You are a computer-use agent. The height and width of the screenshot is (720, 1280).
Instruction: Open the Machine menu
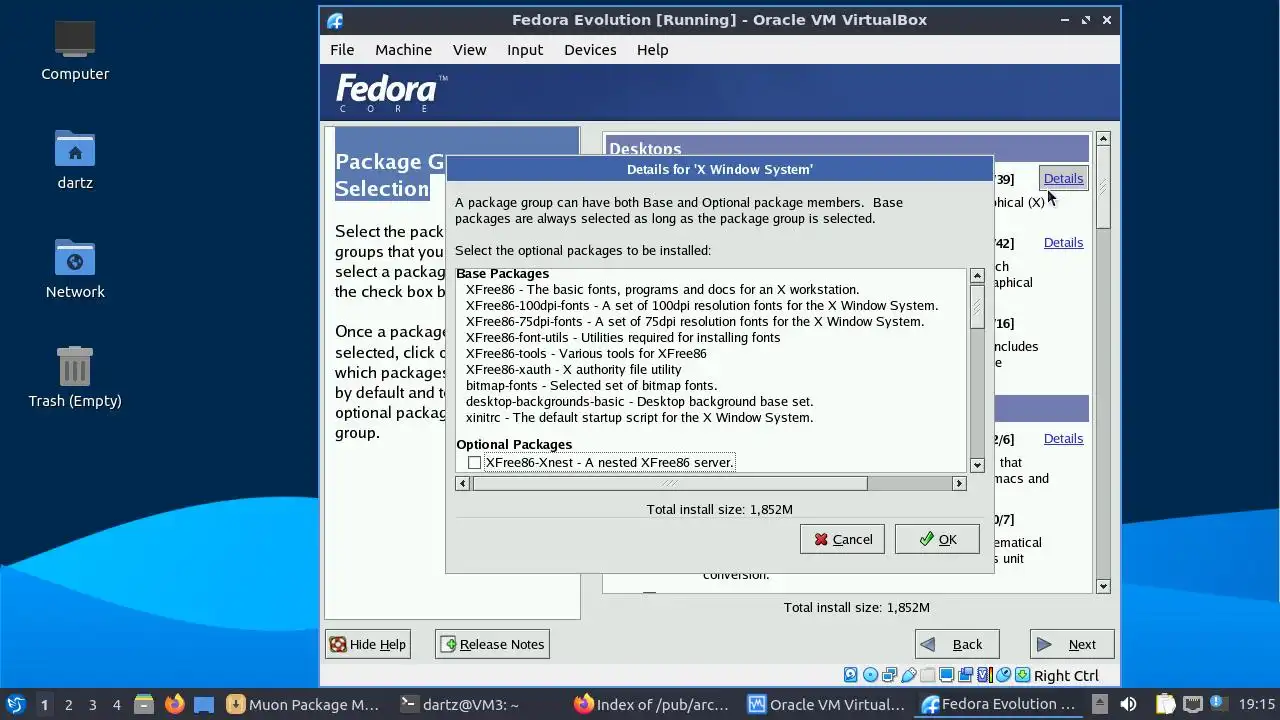[x=403, y=49]
